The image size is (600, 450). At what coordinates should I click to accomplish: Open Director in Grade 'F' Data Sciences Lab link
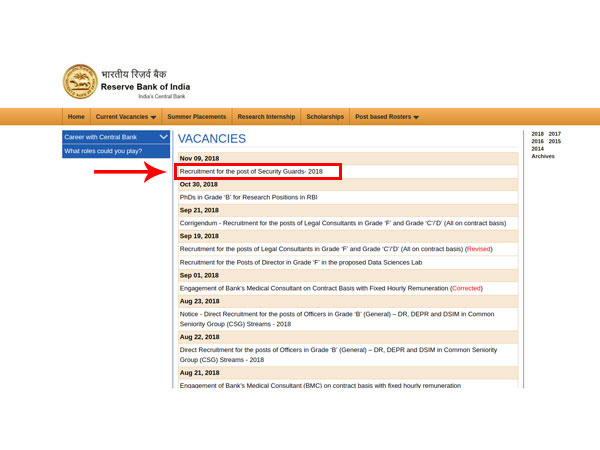click(x=301, y=262)
